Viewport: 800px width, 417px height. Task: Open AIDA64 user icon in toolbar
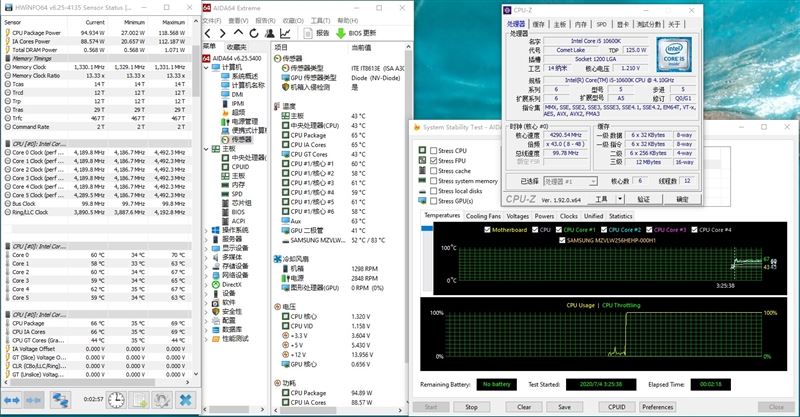point(269,33)
